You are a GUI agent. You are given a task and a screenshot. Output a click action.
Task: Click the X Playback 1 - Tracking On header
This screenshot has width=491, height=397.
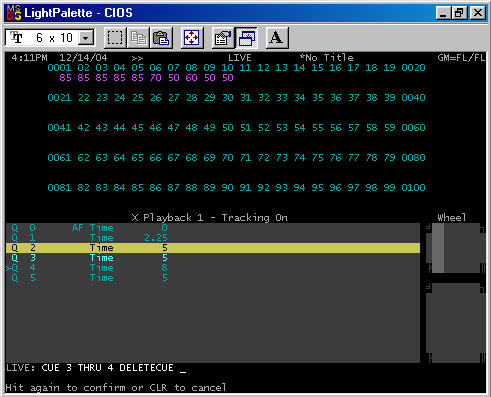[210, 218]
